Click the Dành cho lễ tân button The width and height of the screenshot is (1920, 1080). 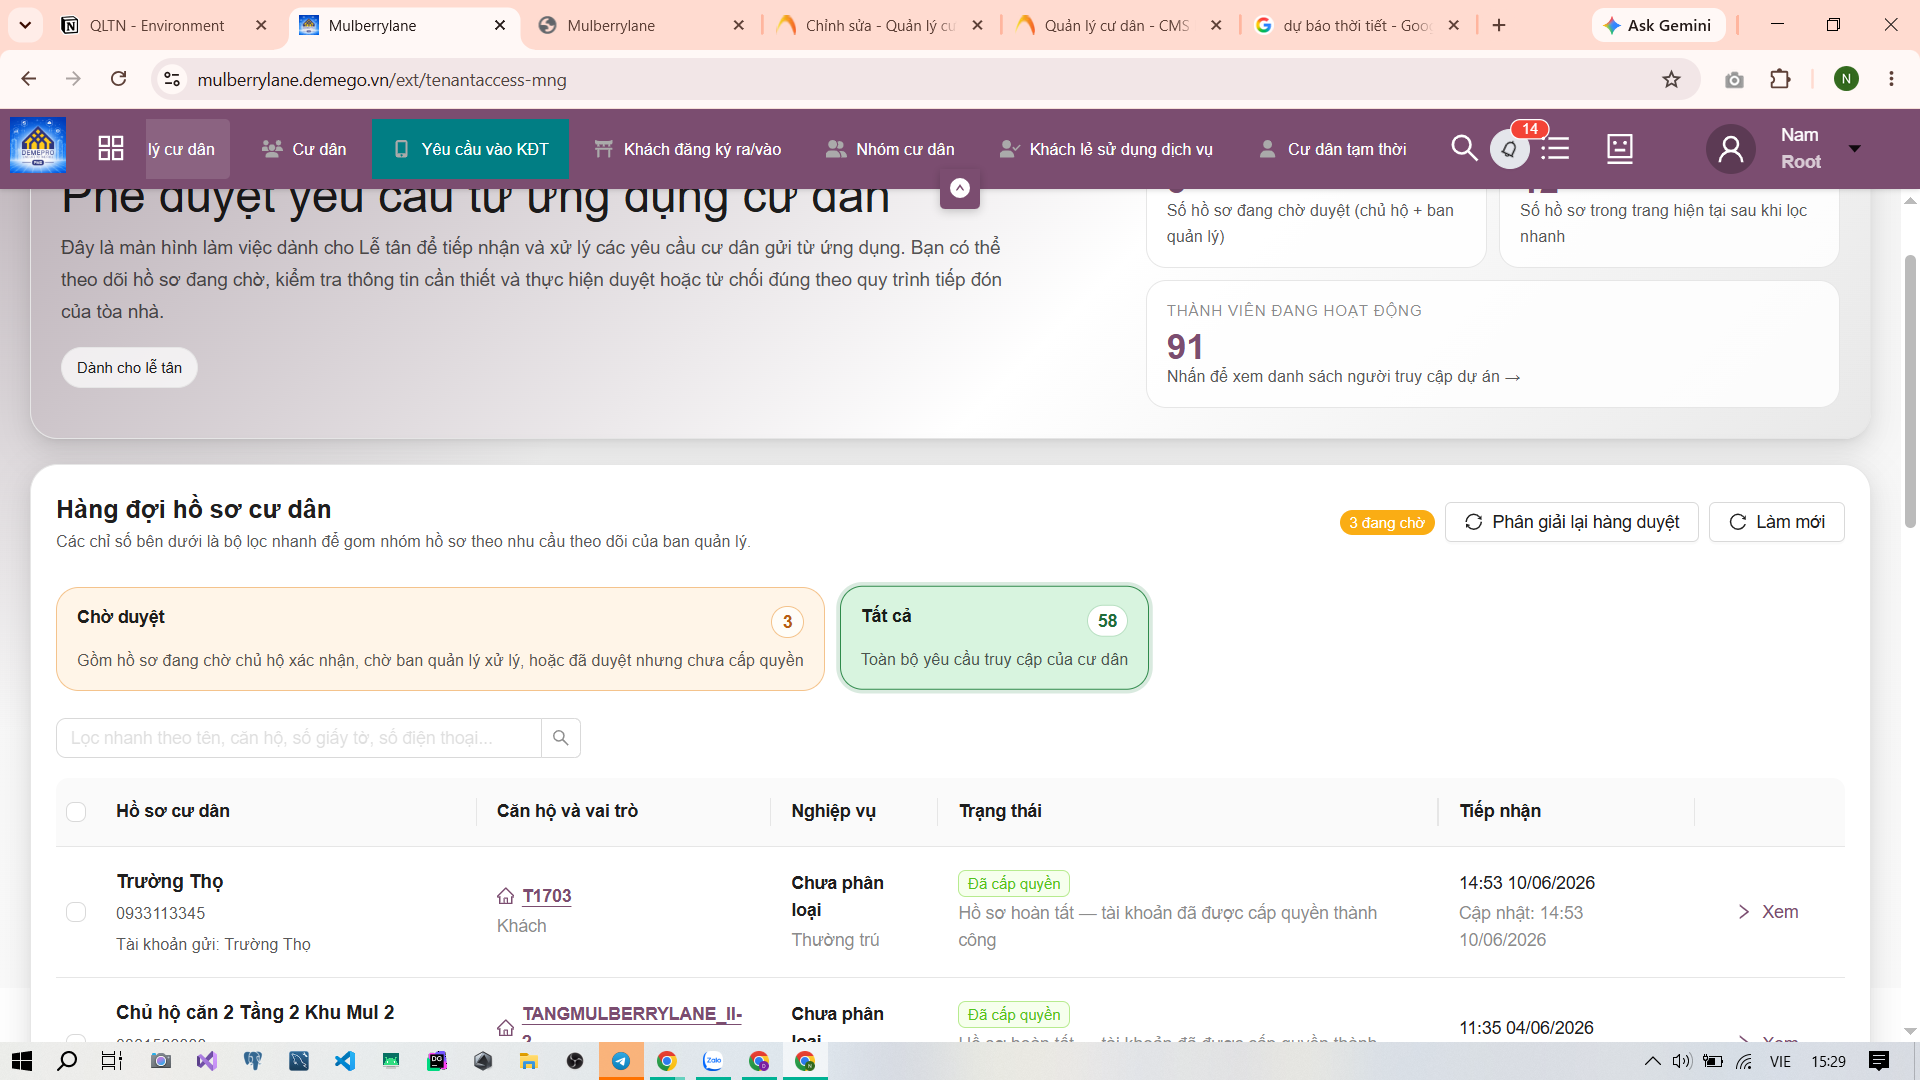tap(129, 368)
